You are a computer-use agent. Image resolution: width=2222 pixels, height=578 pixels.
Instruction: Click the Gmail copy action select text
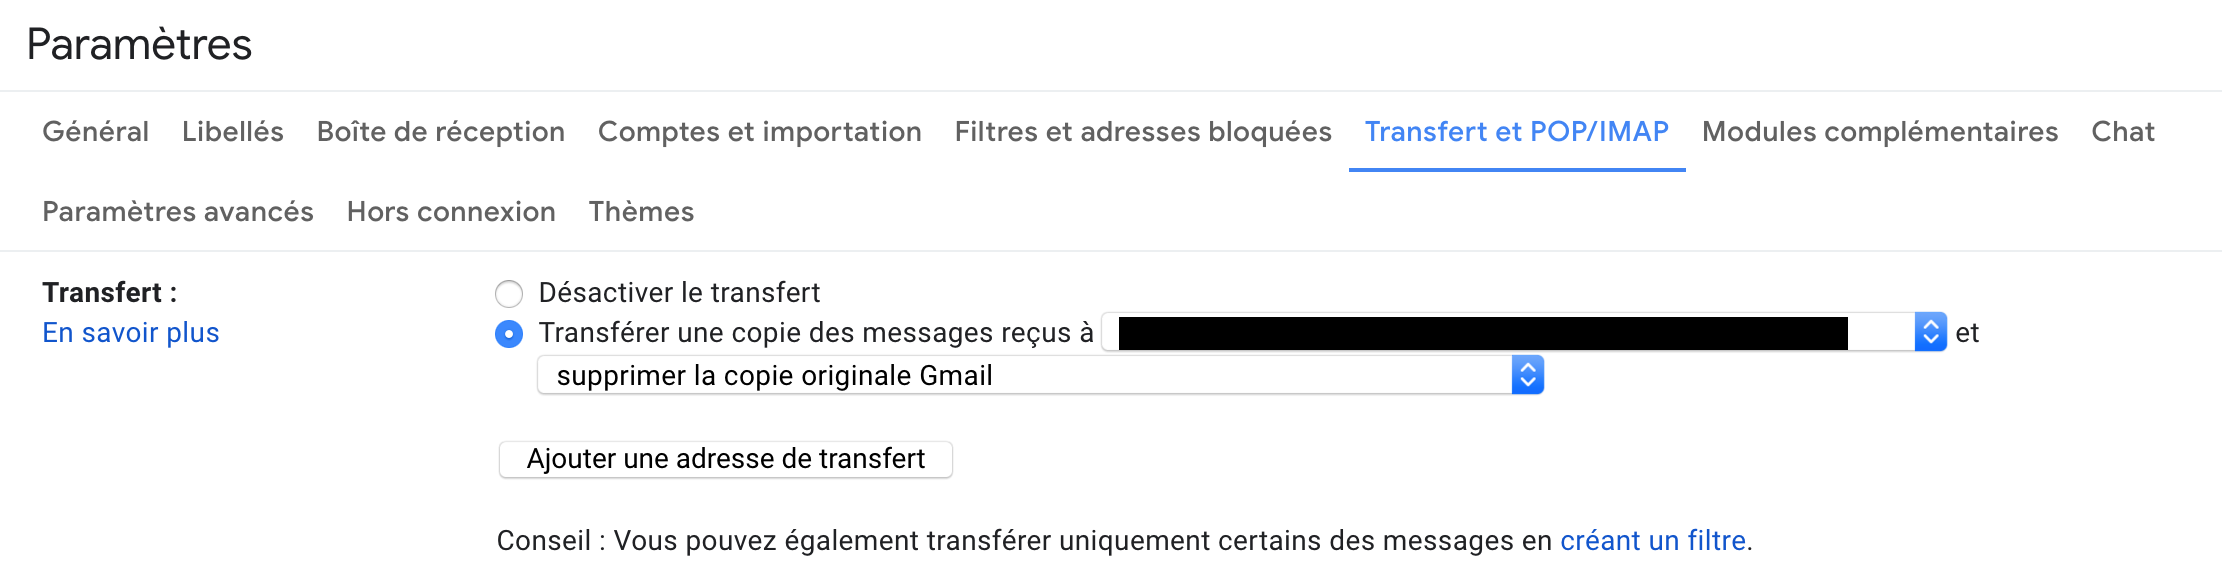(775, 375)
